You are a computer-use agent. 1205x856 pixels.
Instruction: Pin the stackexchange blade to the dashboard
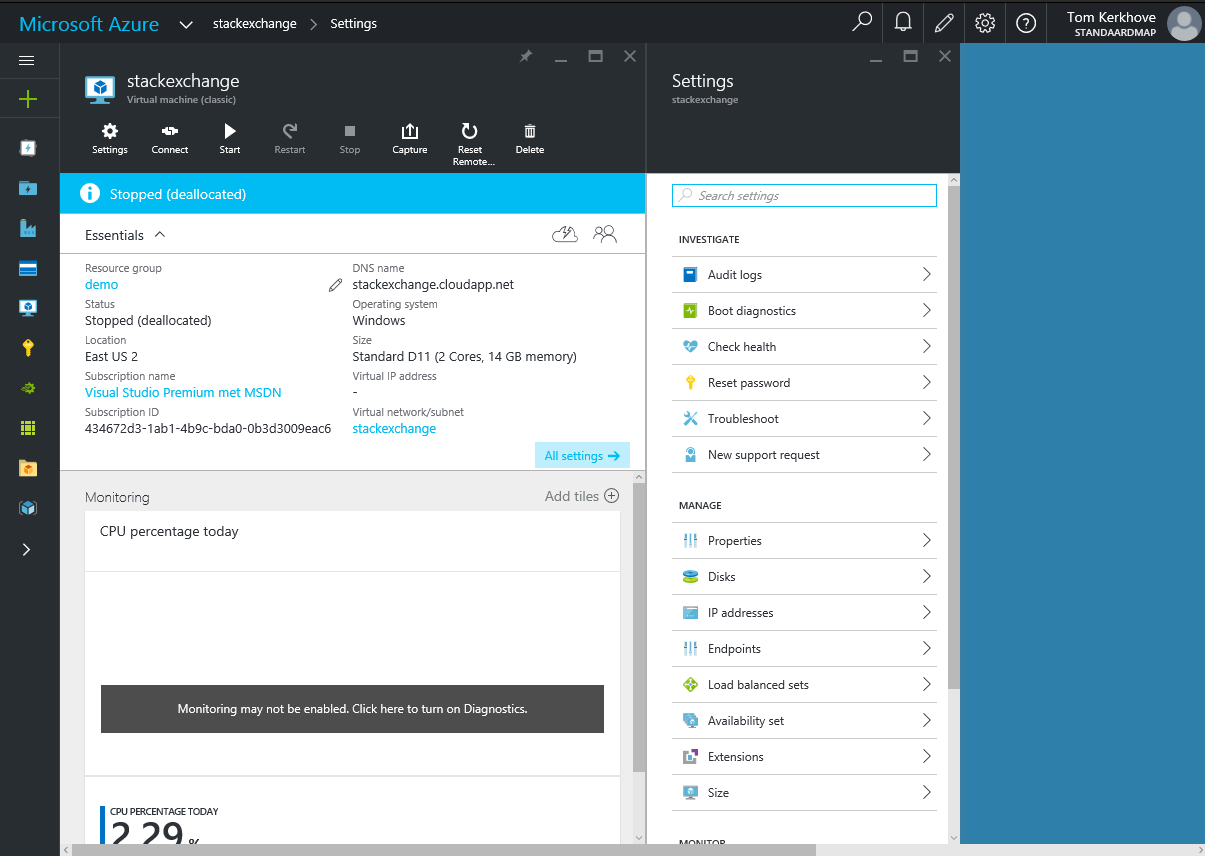point(525,57)
